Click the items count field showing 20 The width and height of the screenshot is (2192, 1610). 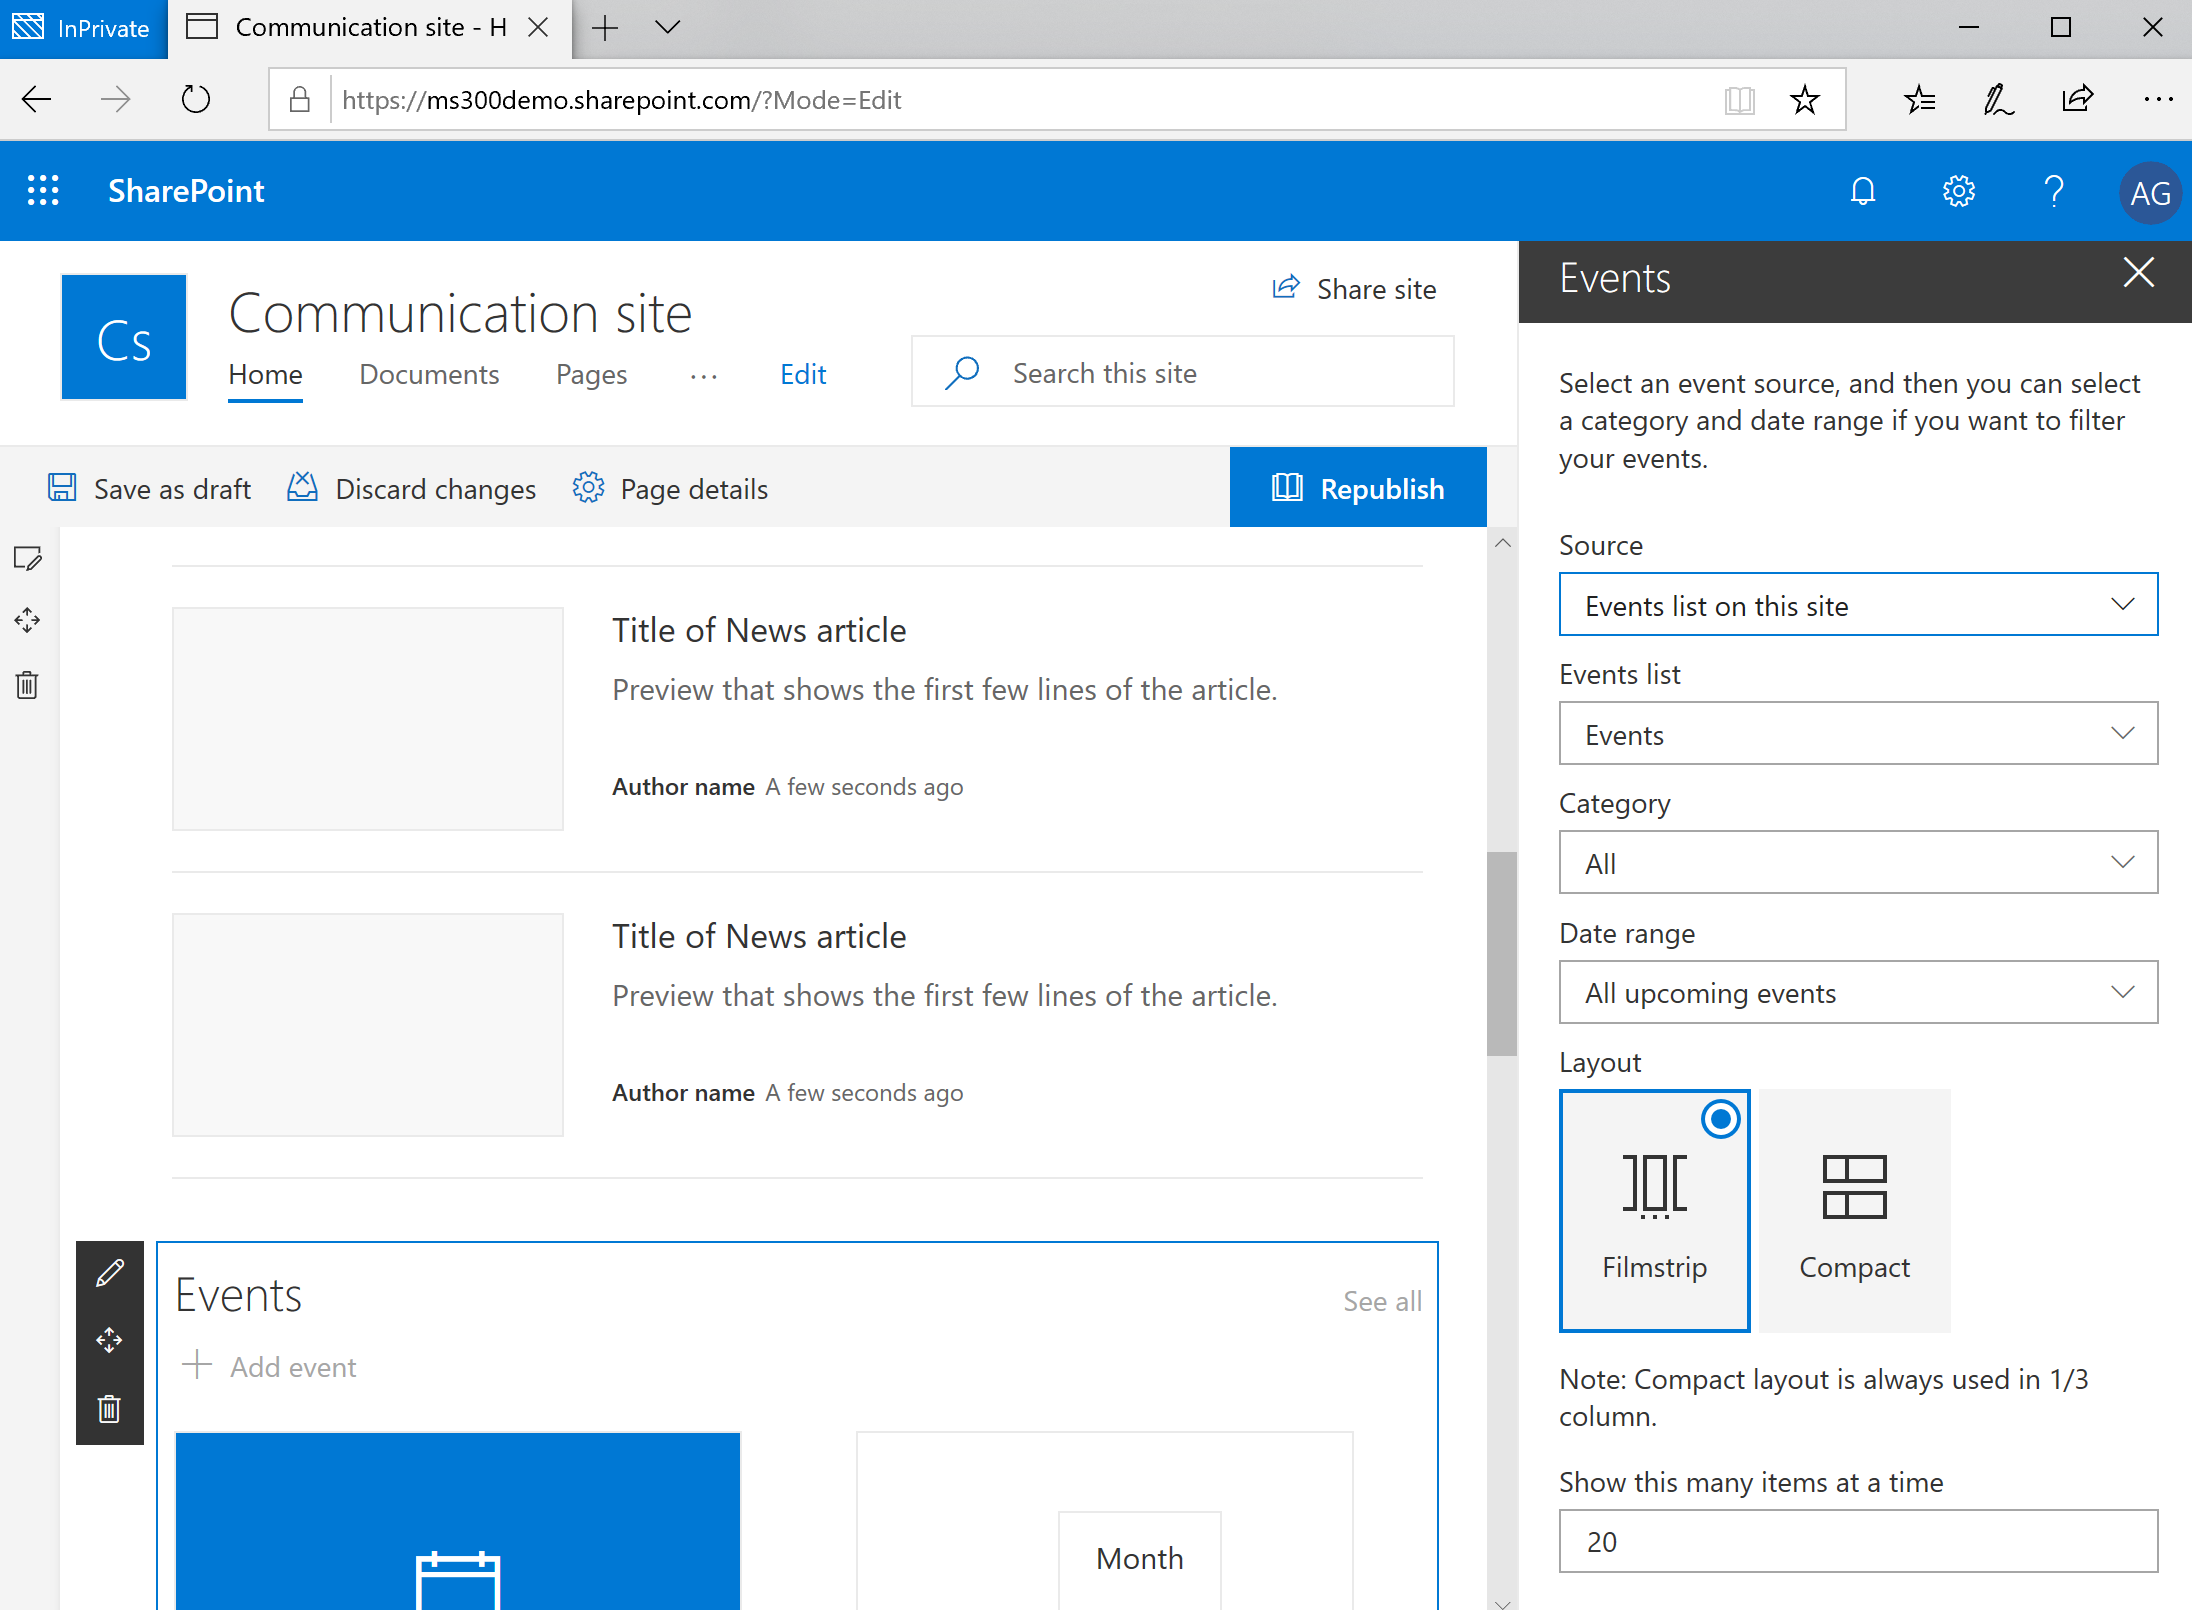coord(1859,1541)
